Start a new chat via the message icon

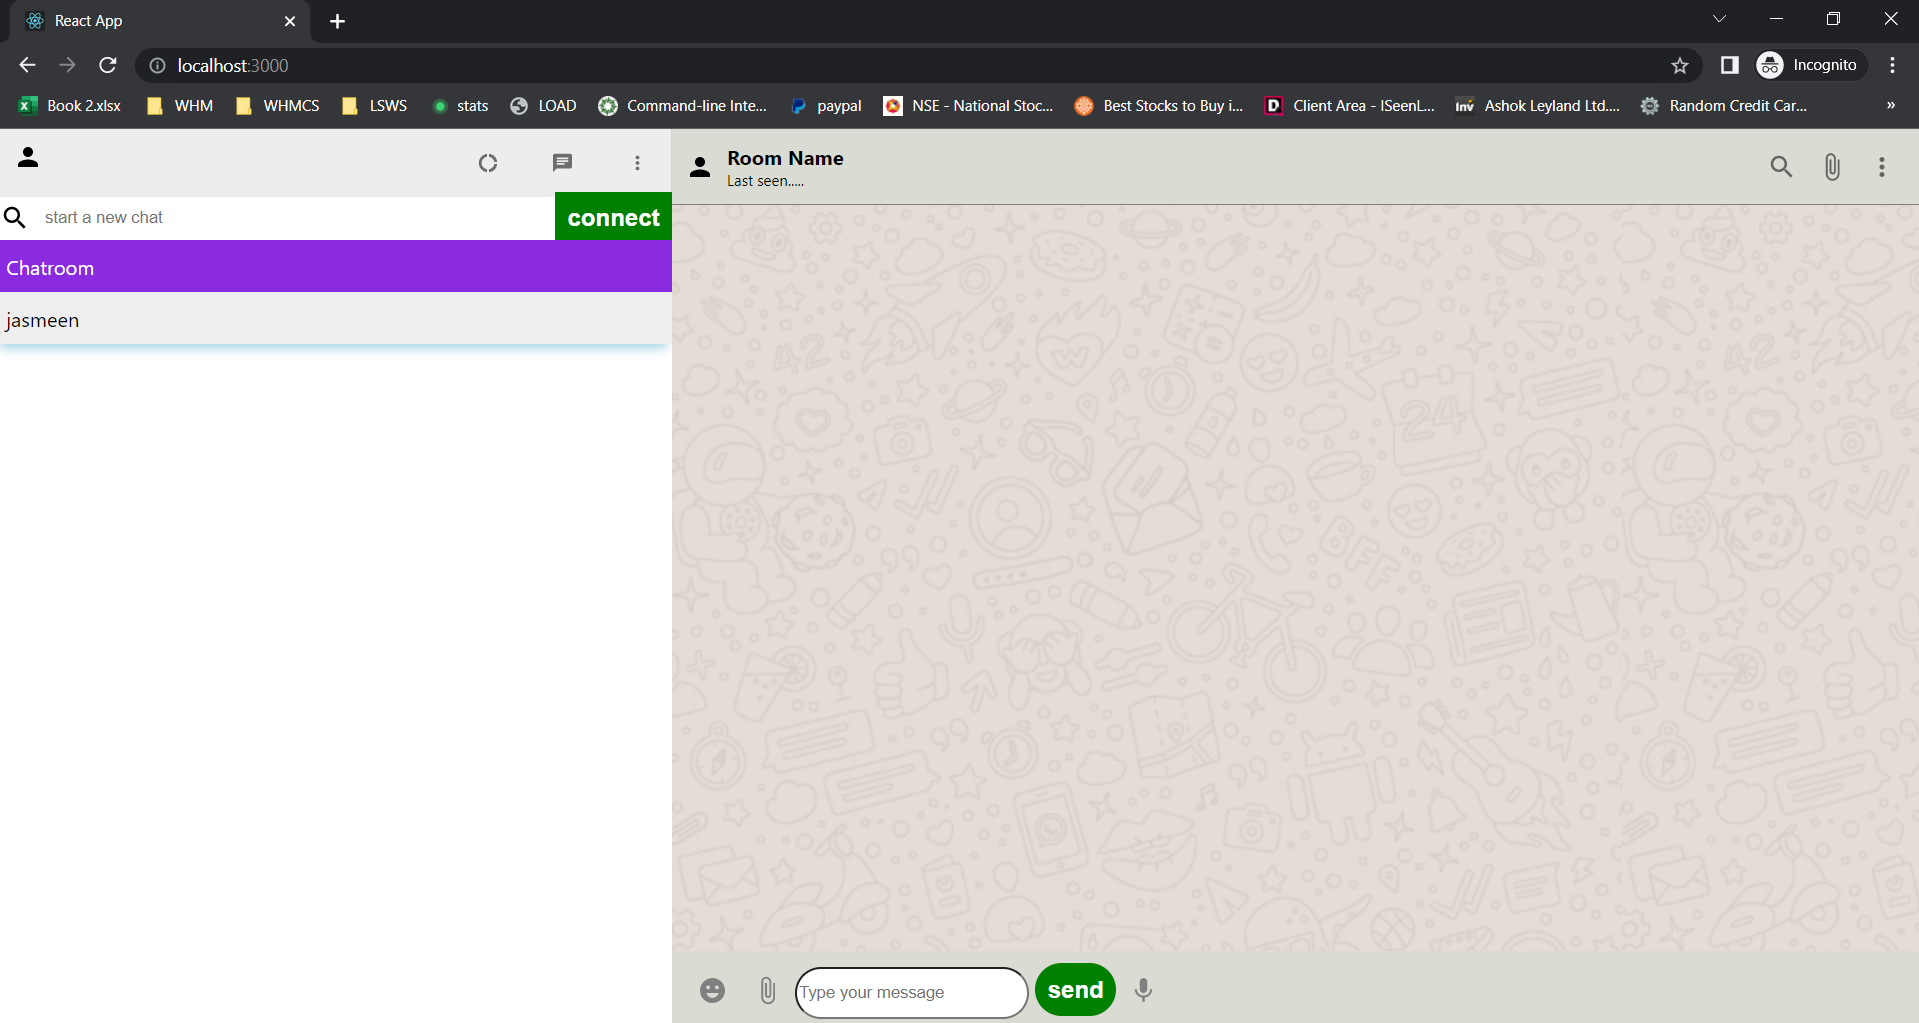(562, 162)
